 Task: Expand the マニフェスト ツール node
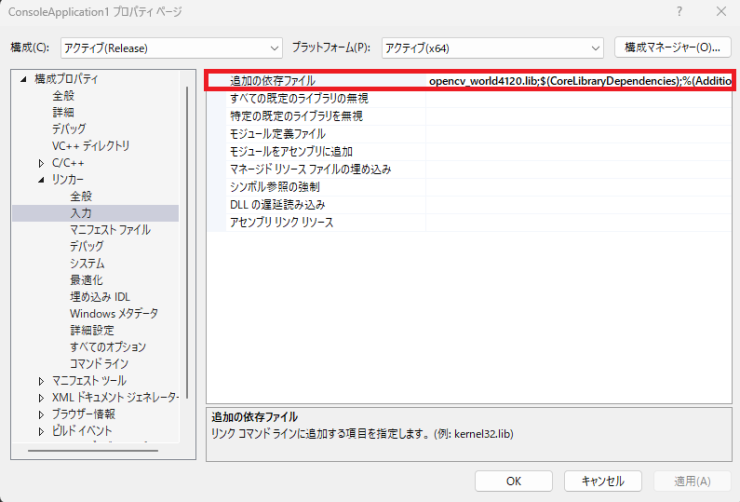click(x=41, y=381)
